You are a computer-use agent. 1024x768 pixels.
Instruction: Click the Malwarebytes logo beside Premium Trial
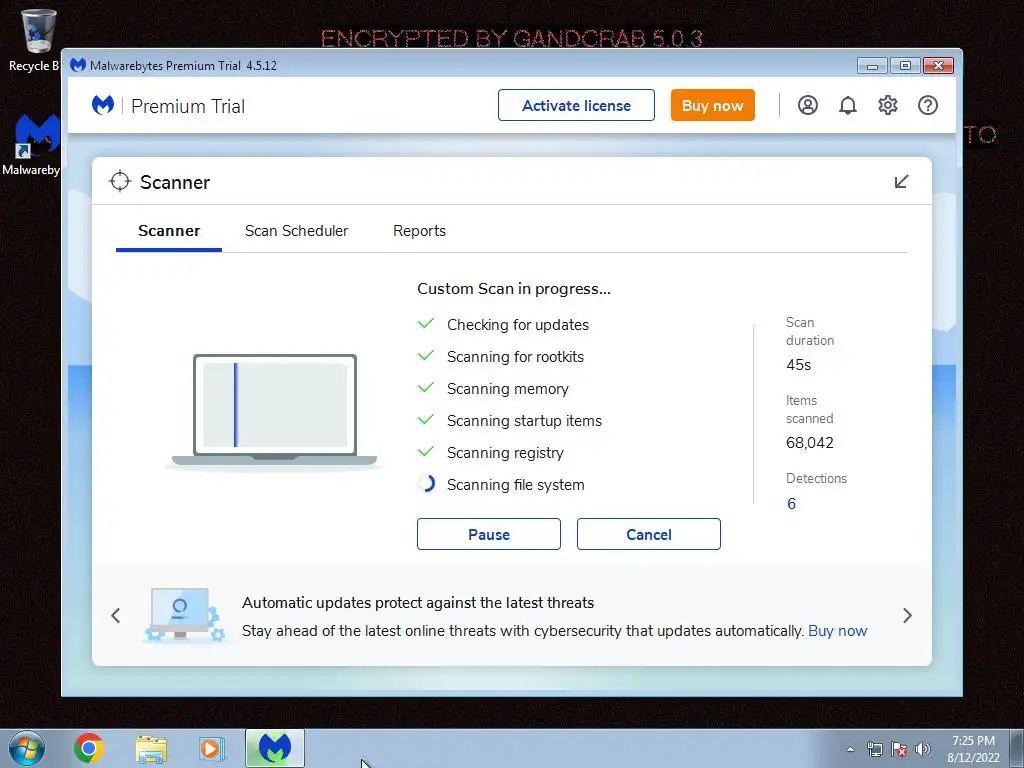point(103,105)
